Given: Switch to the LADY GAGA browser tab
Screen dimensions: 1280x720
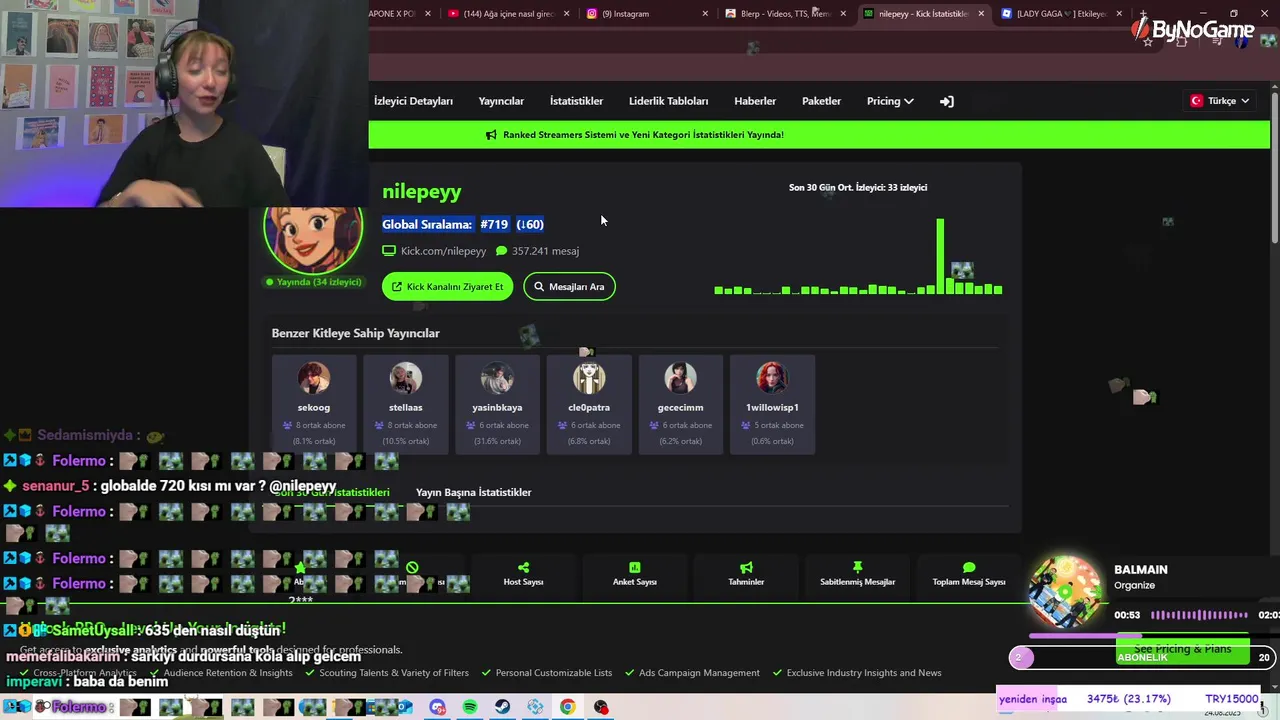Looking at the screenshot, I should 1055,14.
